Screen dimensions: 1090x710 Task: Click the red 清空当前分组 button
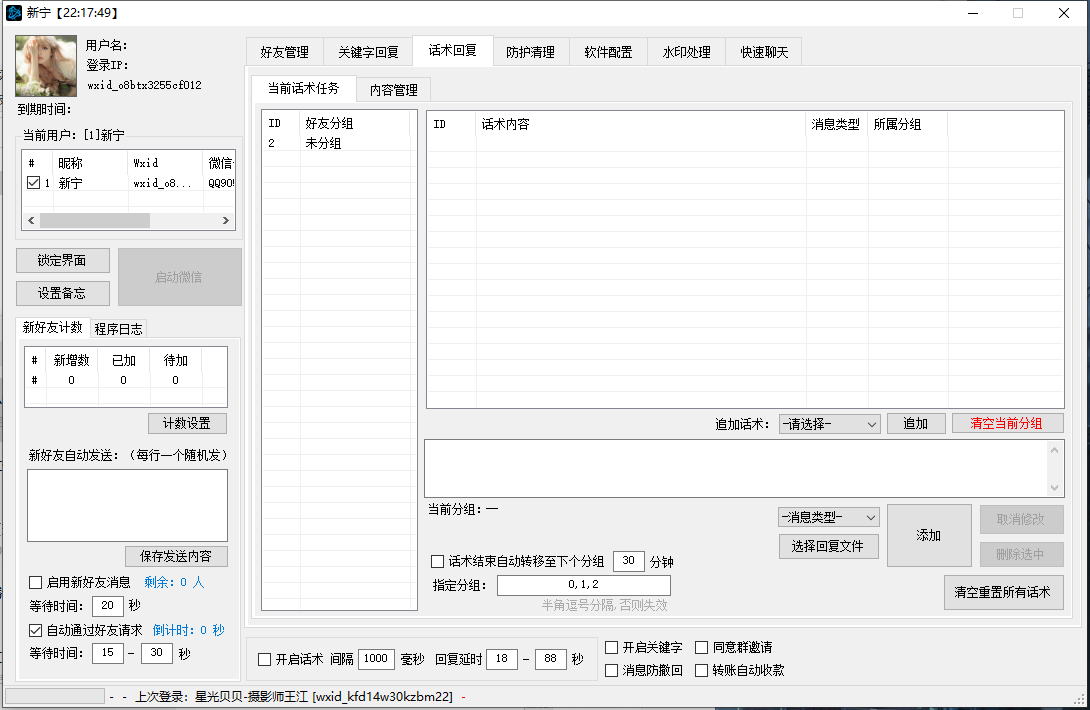[x=1007, y=423]
